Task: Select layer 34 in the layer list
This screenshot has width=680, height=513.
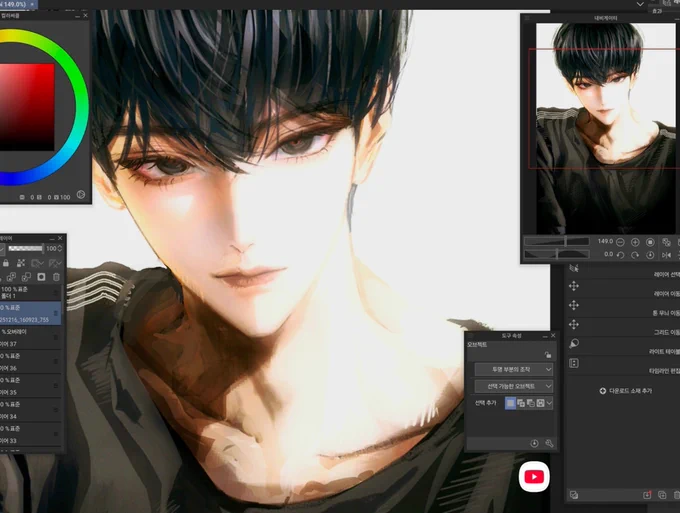Action: [30, 410]
